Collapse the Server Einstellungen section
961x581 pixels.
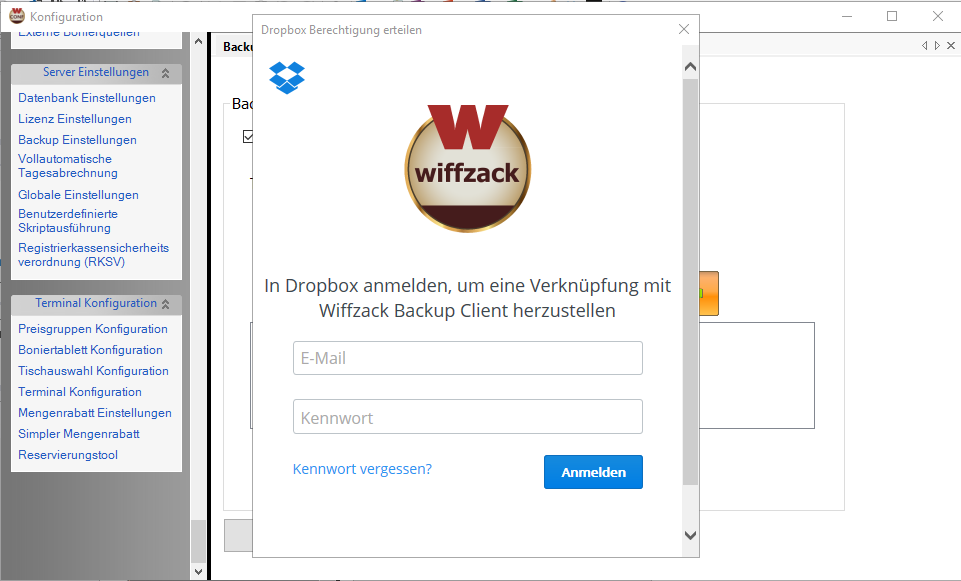[x=165, y=73]
